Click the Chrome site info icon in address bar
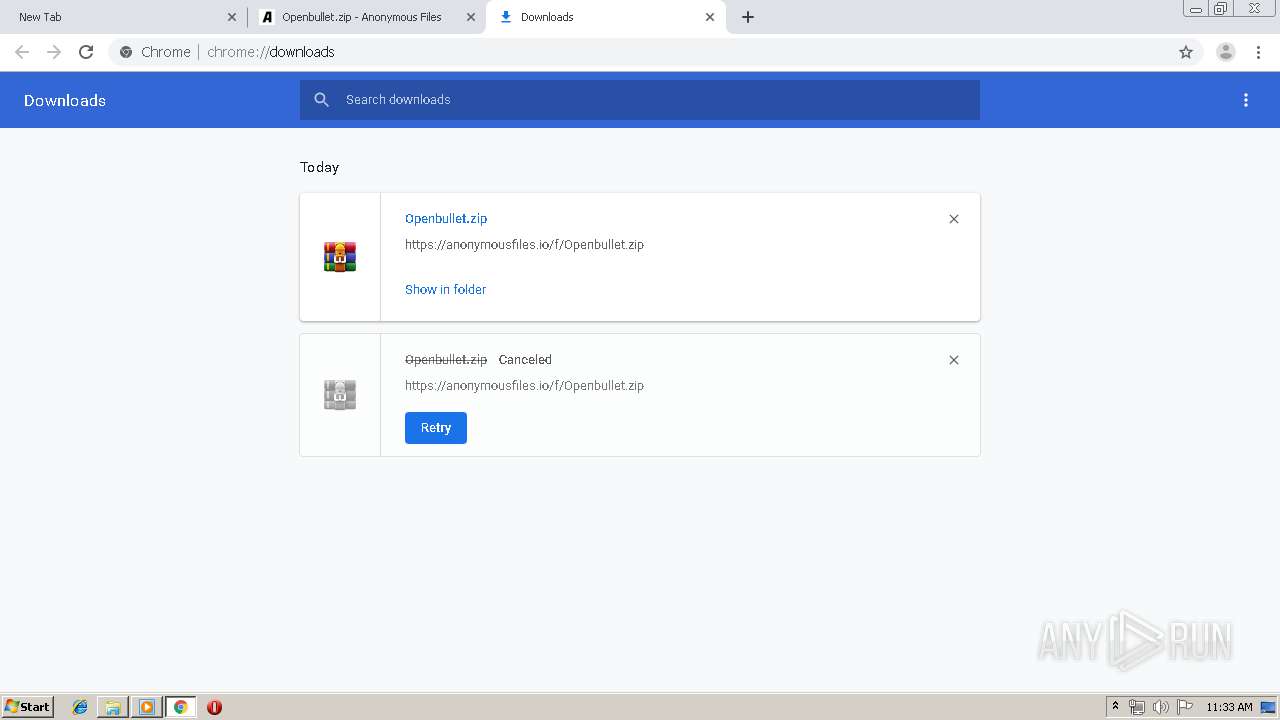The height and width of the screenshot is (720, 1280). pos(126,52)
